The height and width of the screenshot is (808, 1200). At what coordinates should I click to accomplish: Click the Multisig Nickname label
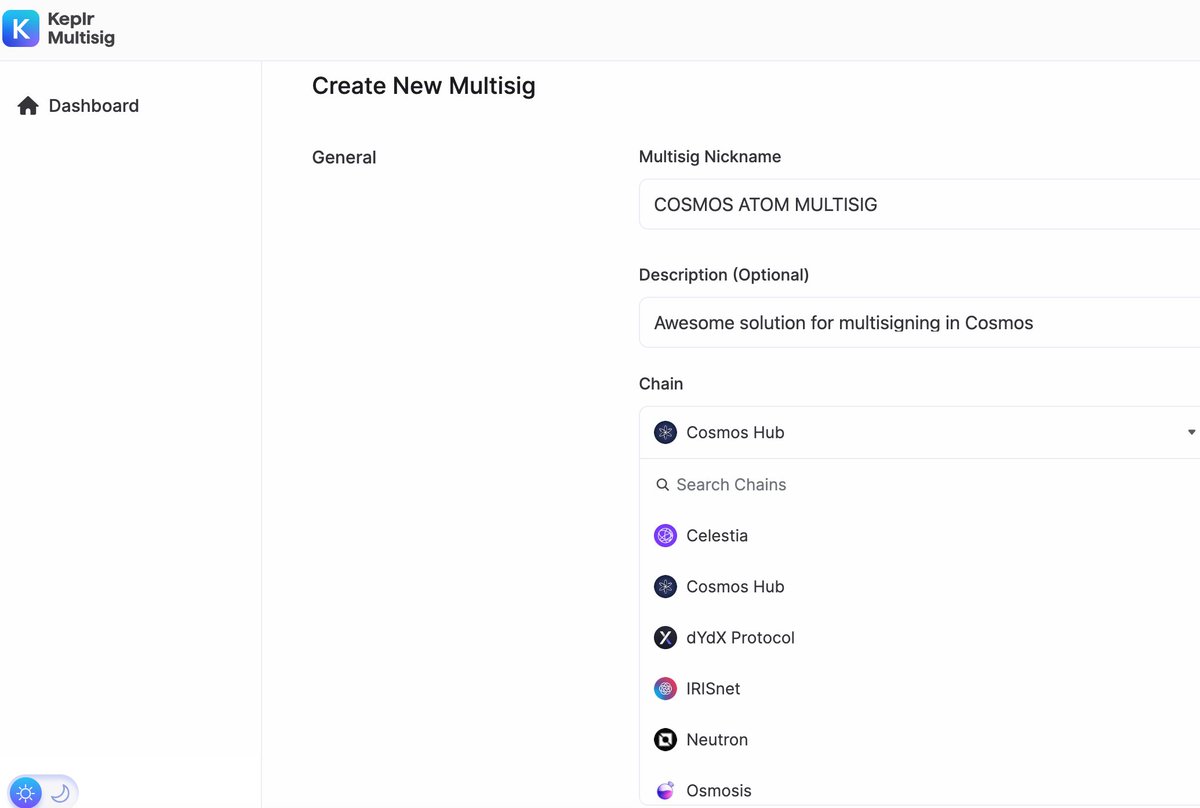point(710,157)
